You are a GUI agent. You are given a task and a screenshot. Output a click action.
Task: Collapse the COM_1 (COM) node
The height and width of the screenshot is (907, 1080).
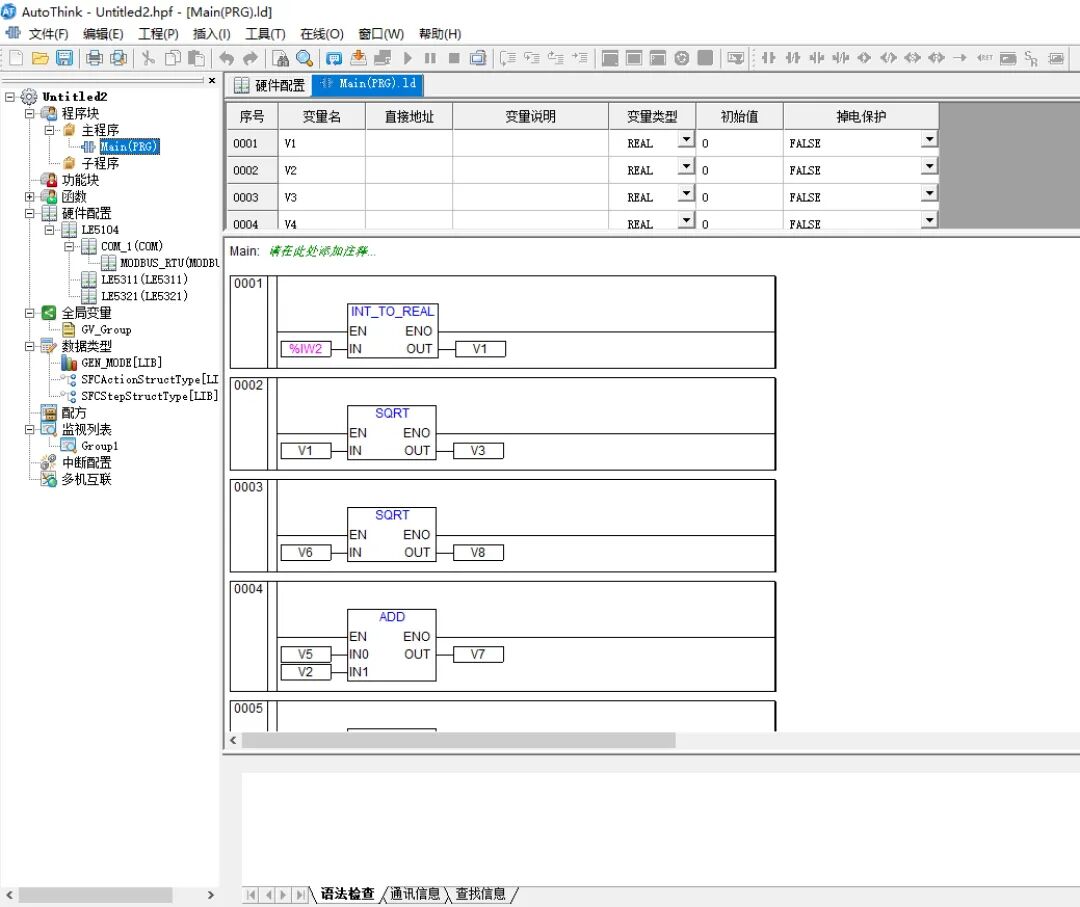pos(70,247)
